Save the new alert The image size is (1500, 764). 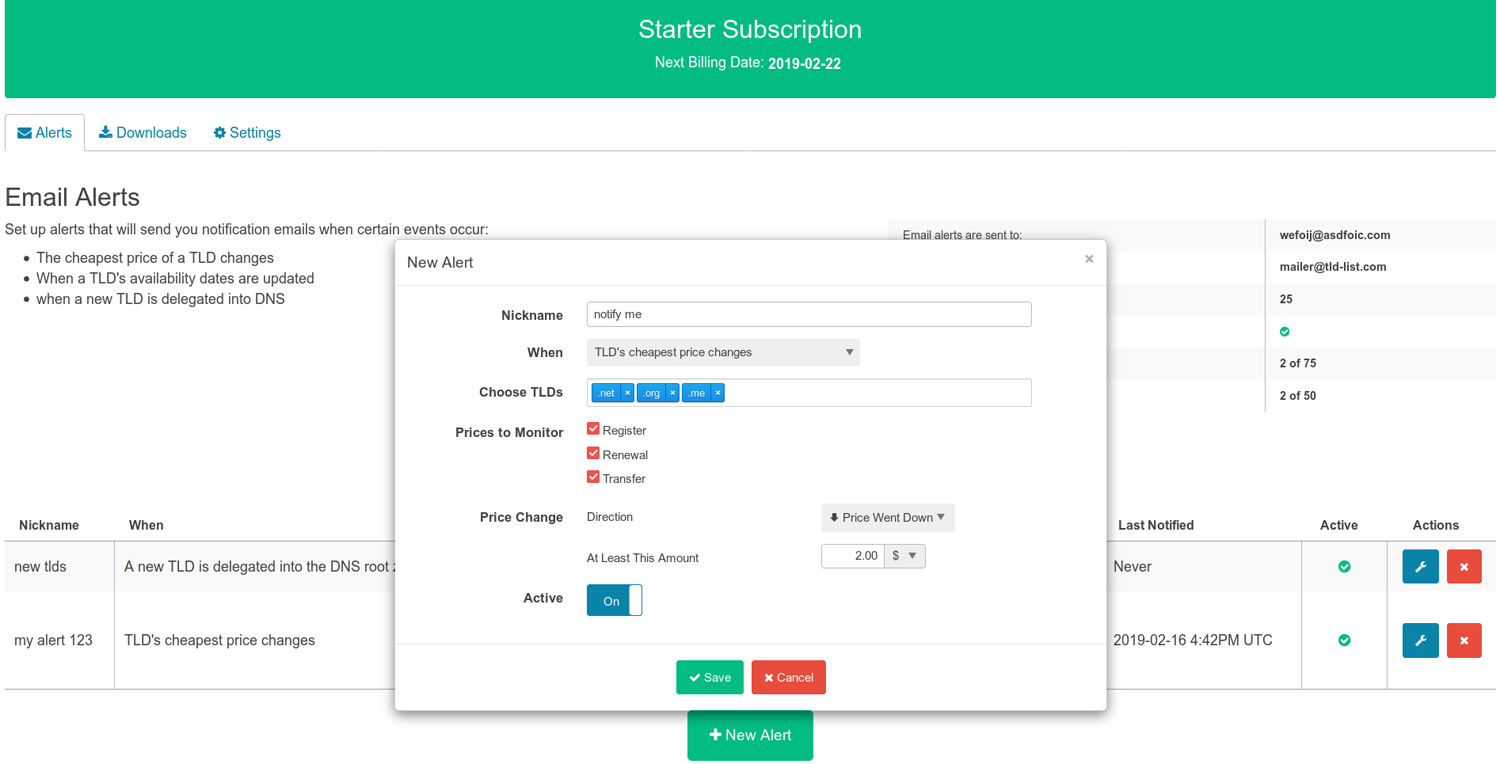click(x=709, y=678)
